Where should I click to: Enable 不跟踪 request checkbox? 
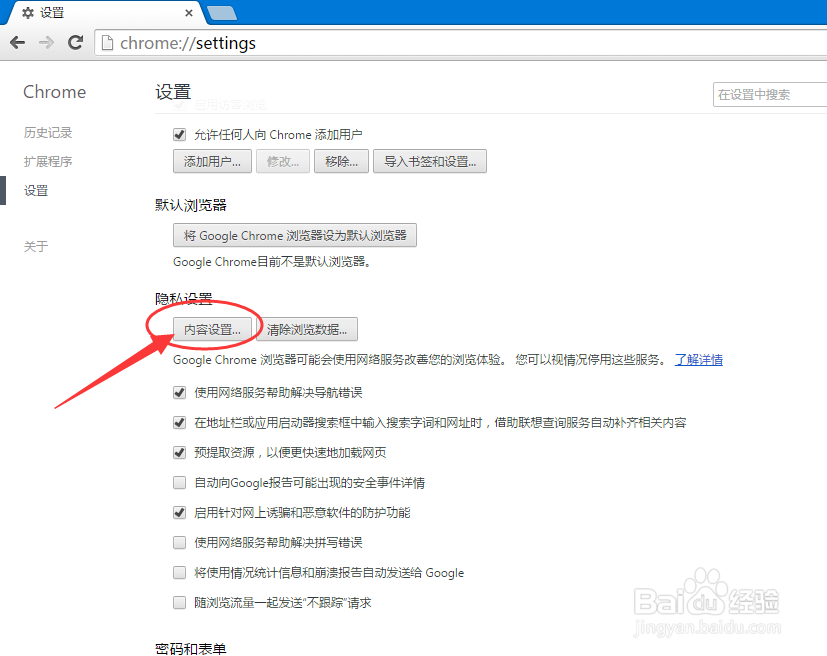click(x=179, y=602)
